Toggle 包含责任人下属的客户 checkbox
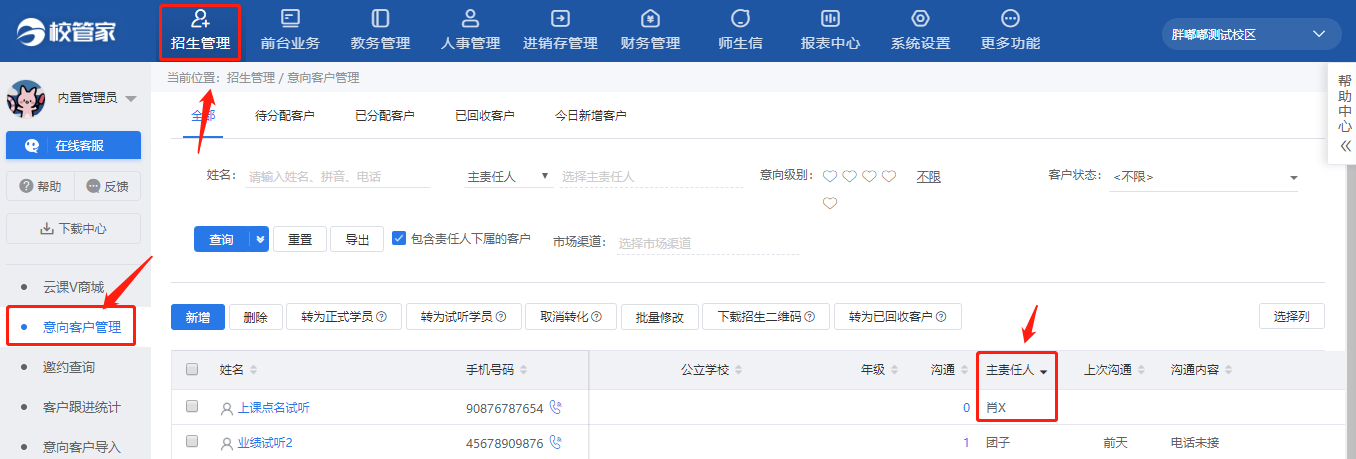Screen dimensions: 1356x459 pos(399,238)
